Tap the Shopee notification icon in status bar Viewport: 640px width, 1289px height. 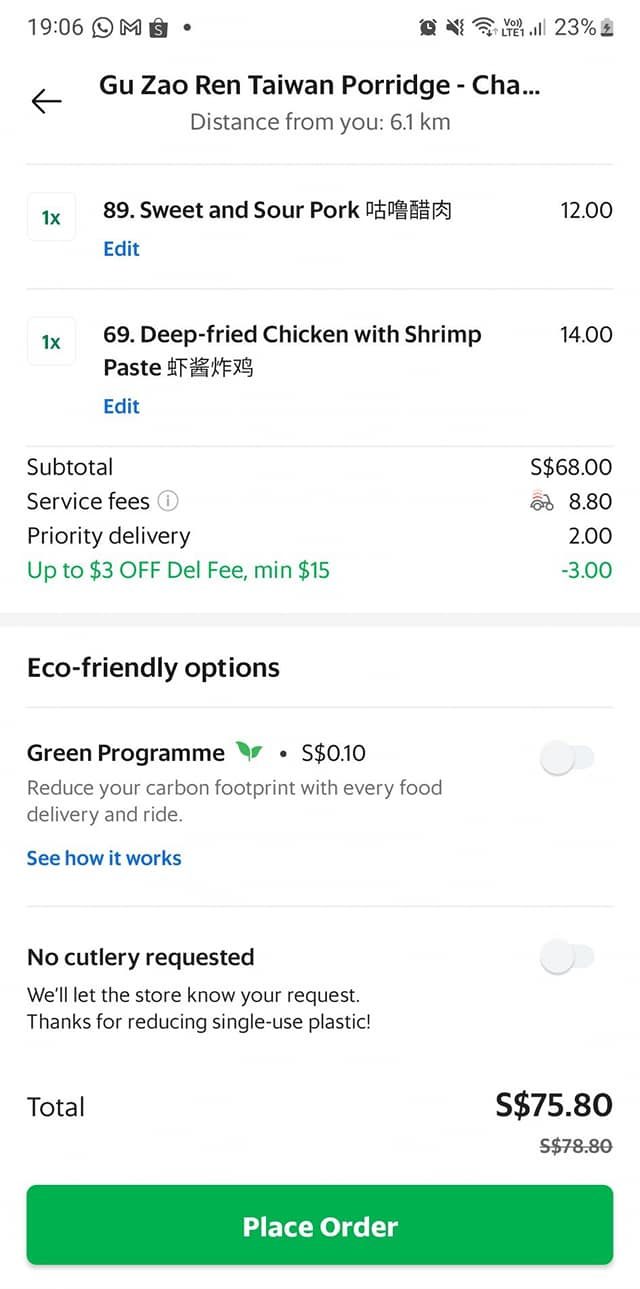point(158,29)
